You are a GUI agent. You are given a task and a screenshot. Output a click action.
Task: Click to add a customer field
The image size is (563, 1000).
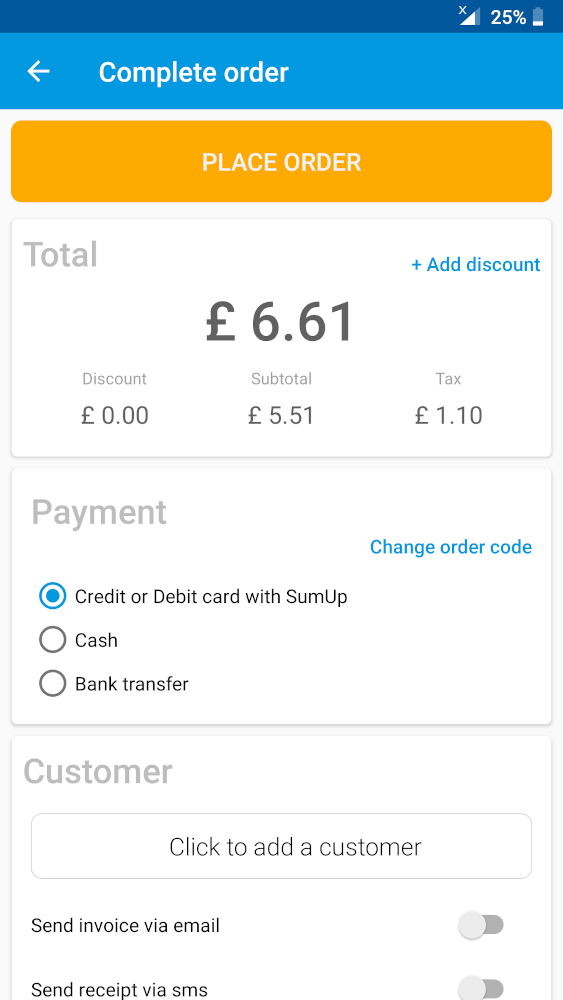pyautogui.click(x=281, y=846)
